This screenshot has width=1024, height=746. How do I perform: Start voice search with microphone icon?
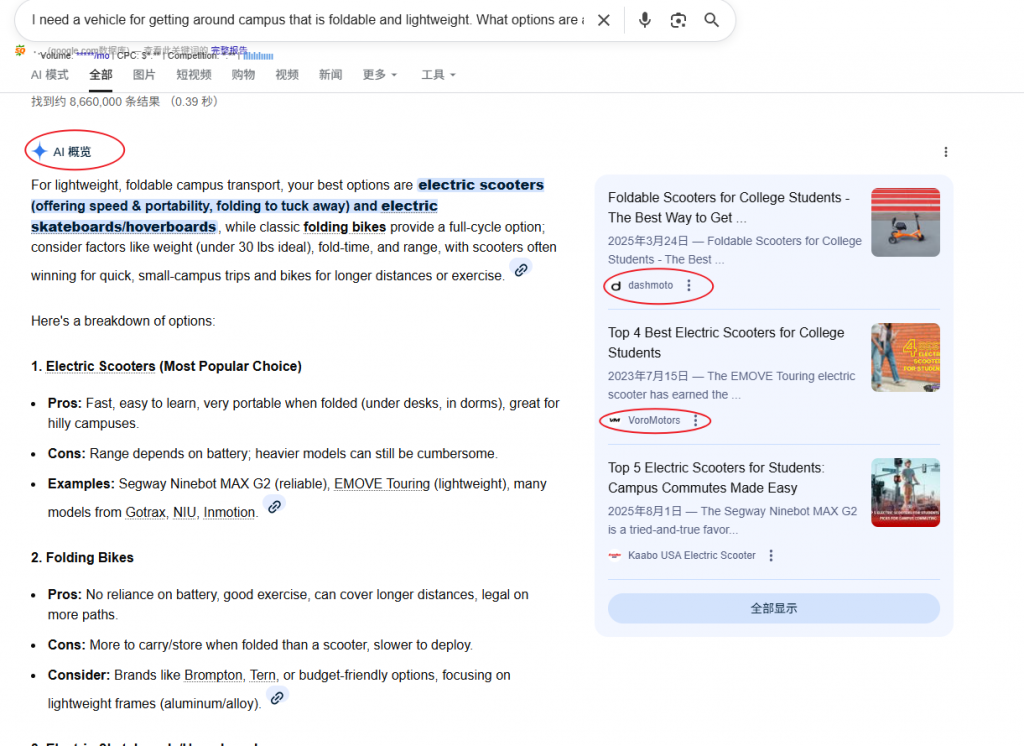click(645, 20)
